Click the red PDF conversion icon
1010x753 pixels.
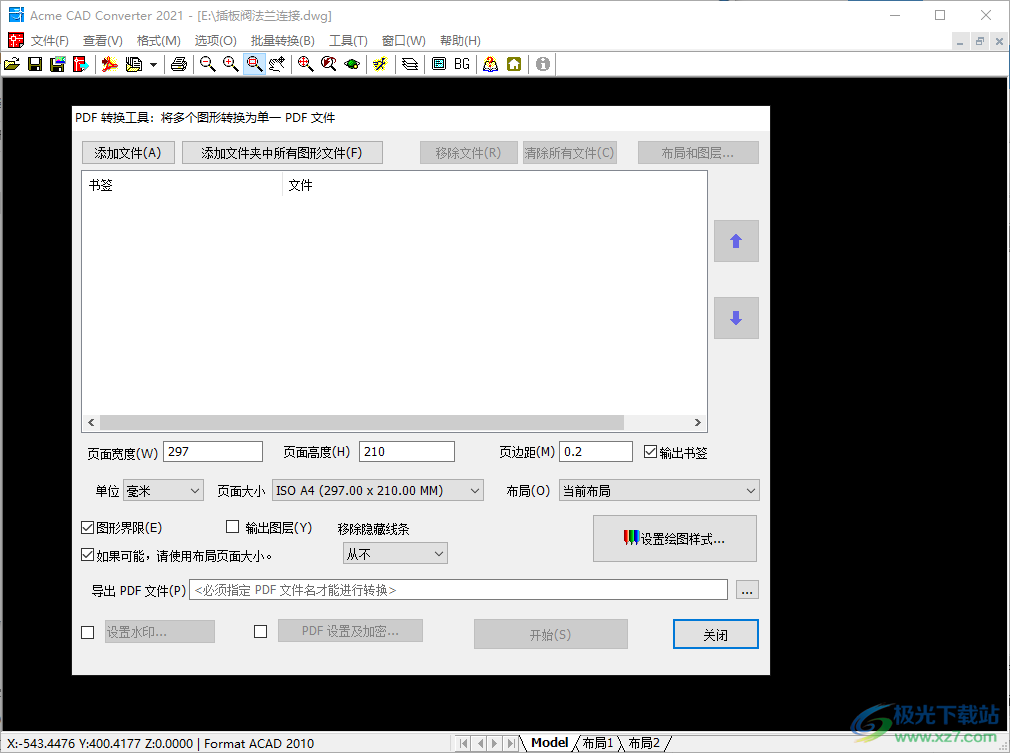pyautogui.click(x=110, y=64)
